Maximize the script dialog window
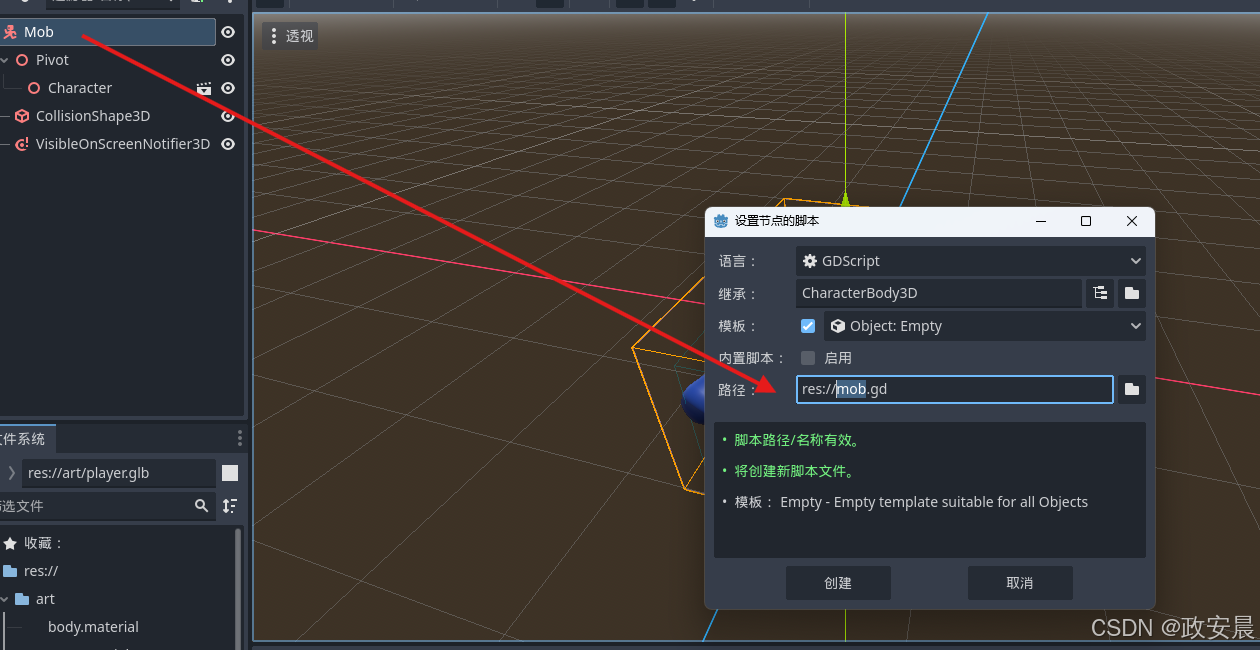The width and height of the screenshot is (1260, 650). click(1086, 221)
